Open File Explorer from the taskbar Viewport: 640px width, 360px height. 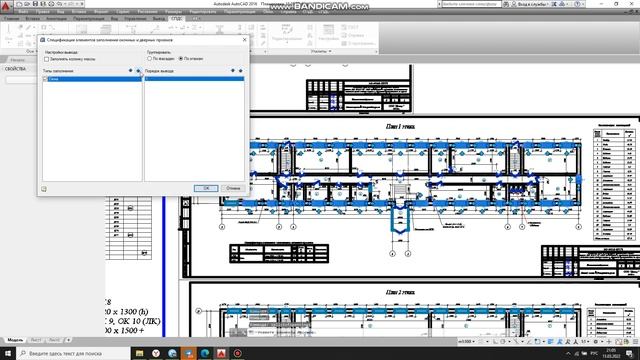tap(140, 353)
